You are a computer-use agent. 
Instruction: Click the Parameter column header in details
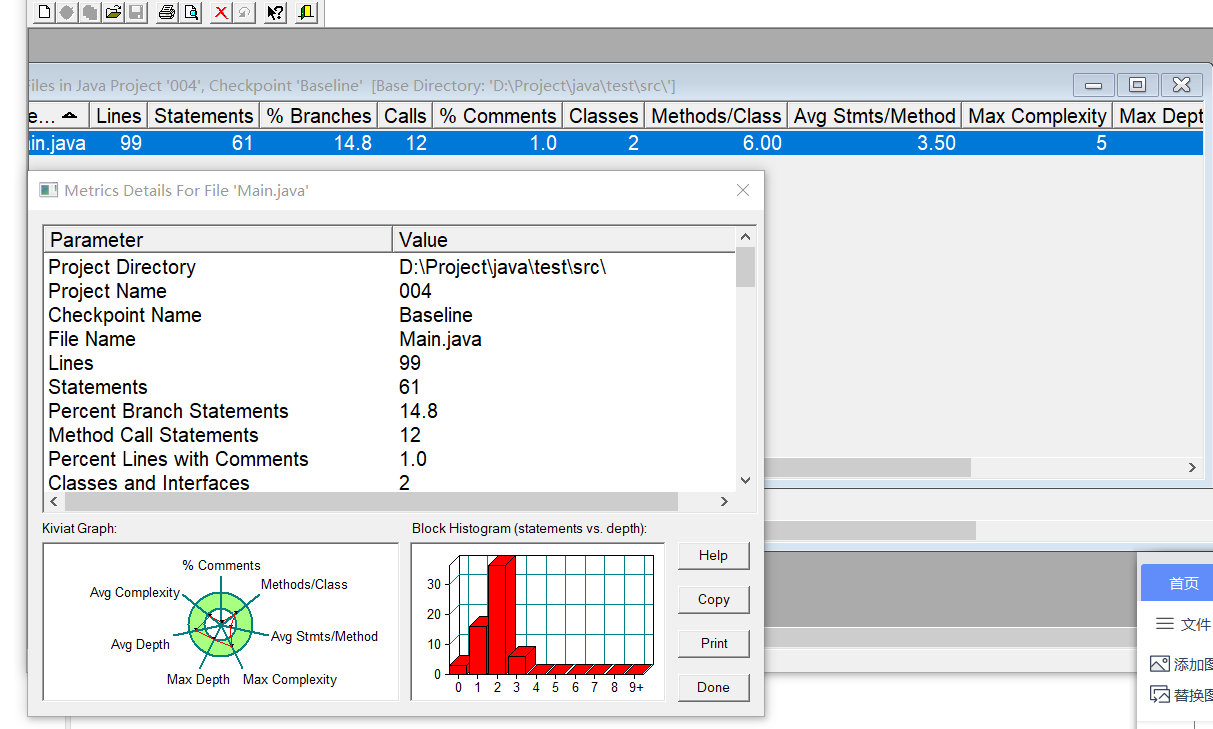coord(218,240)
